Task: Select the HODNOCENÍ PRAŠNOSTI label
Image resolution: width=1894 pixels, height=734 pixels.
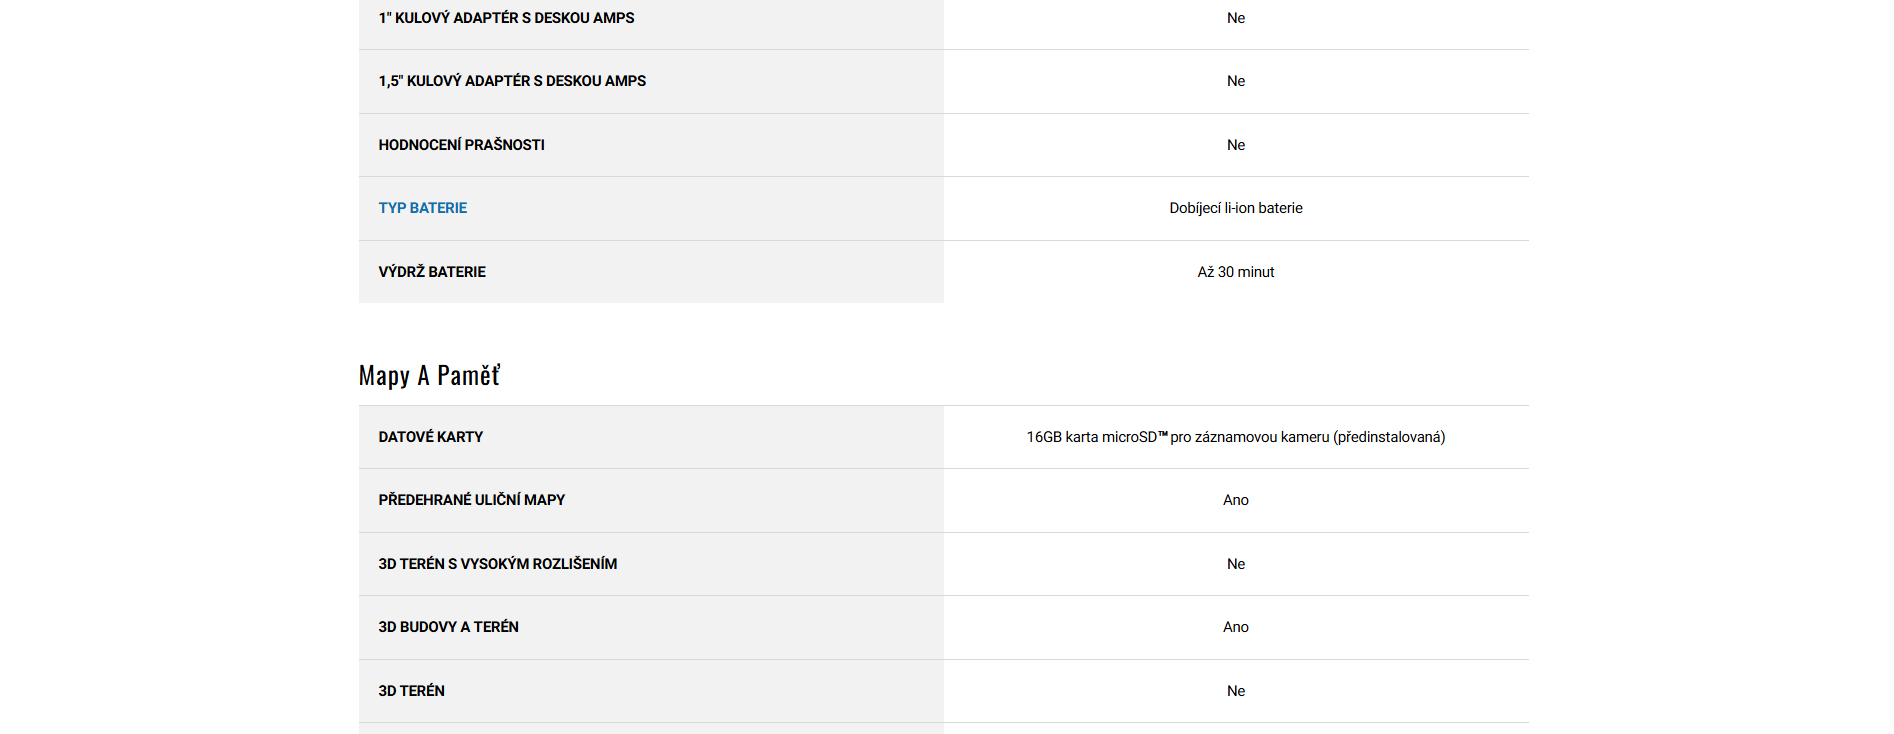Action: click(461, 145)
